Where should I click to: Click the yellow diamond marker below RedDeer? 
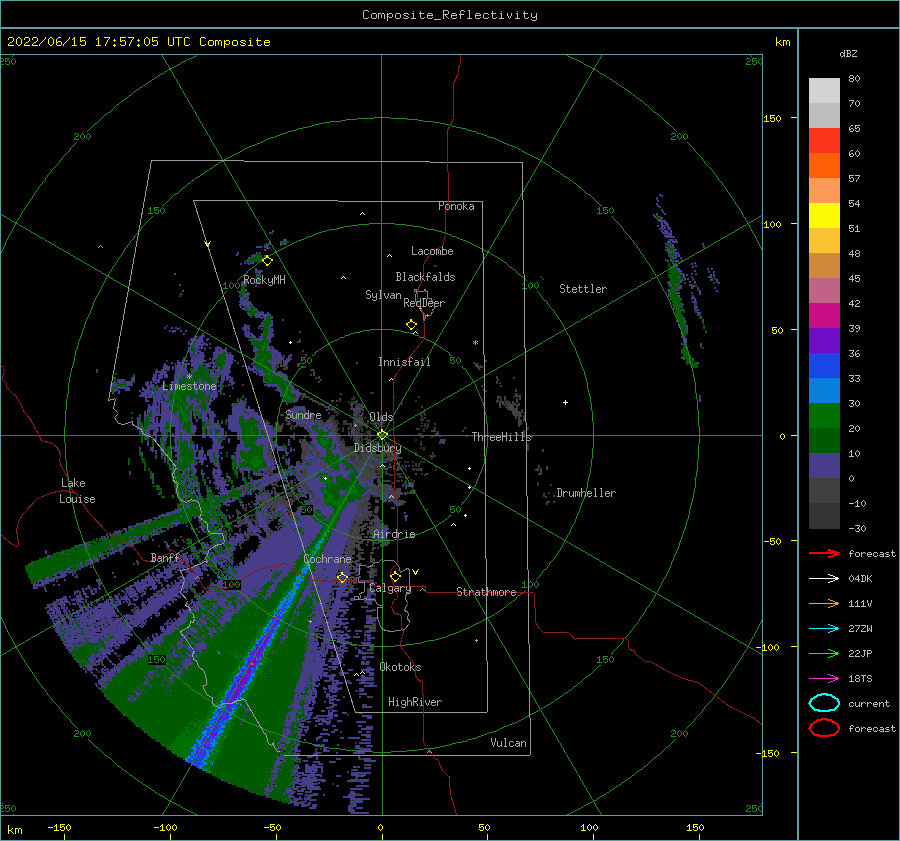pyautogui.click(x=411, y=325)
